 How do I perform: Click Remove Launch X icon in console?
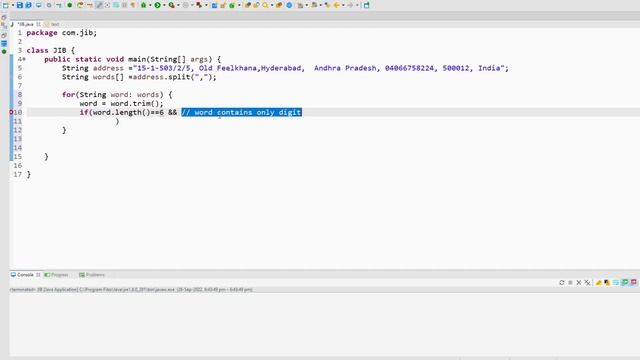578,282
